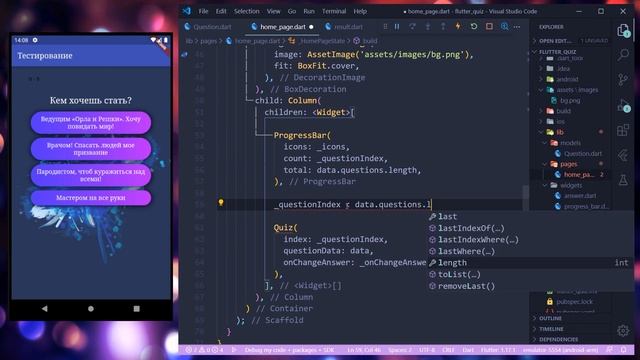The image size is (640, 360).
Task: Trigger Flutter hot reload lightning icon
Action: point(458,27)
